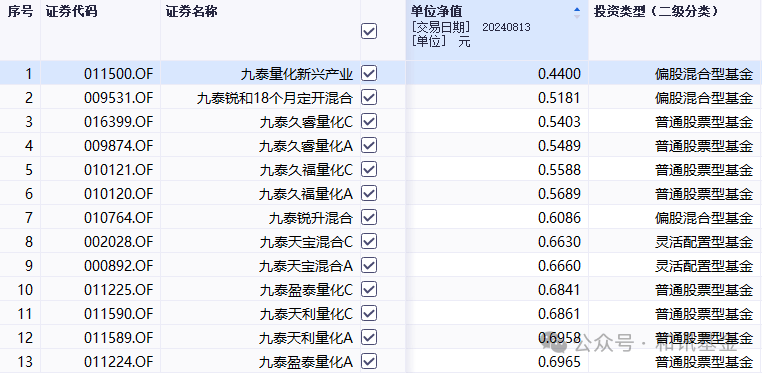Click the fund name 九泰天宝混合A

pos(306,266)
